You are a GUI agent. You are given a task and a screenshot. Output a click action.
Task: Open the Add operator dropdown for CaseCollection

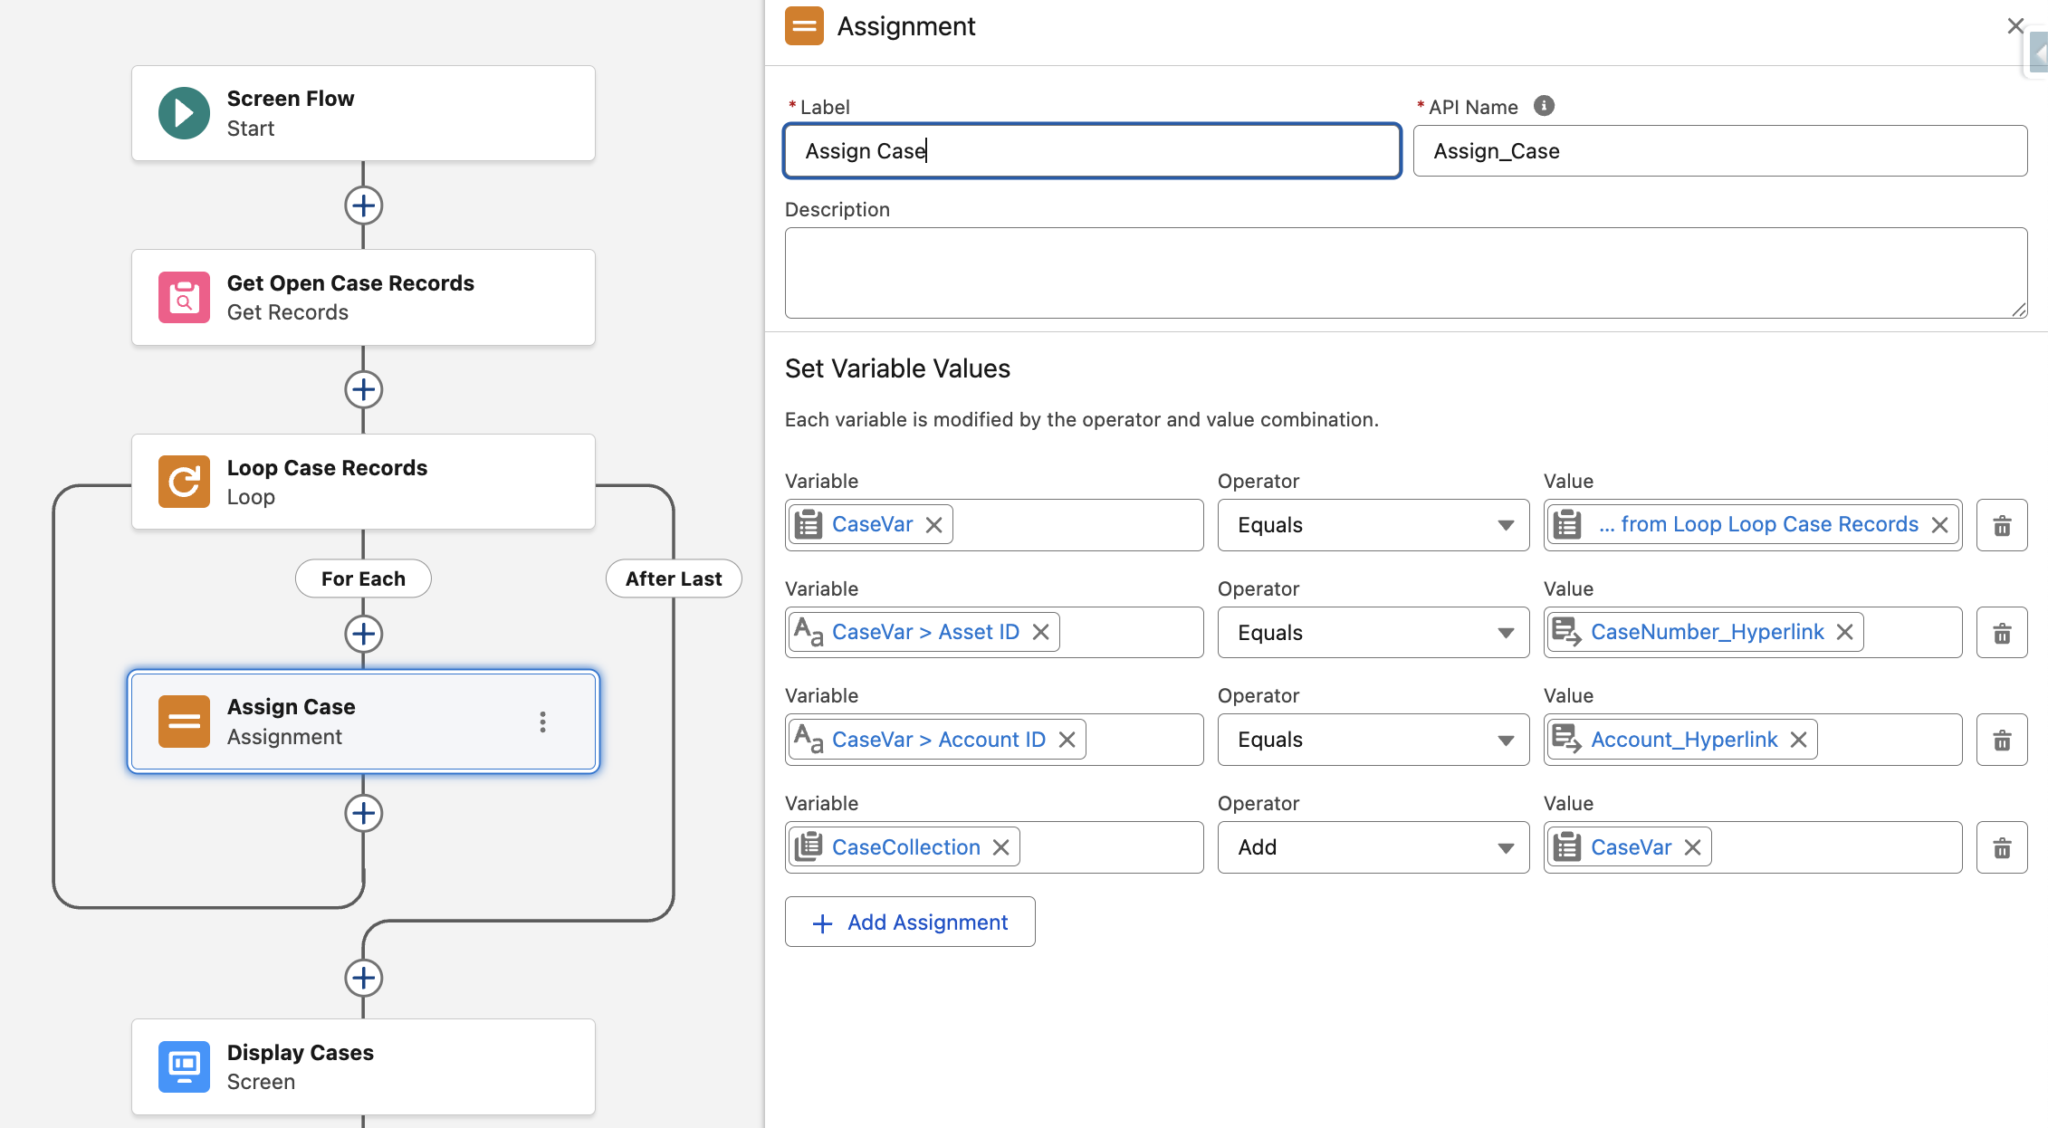click(1506, 847)
